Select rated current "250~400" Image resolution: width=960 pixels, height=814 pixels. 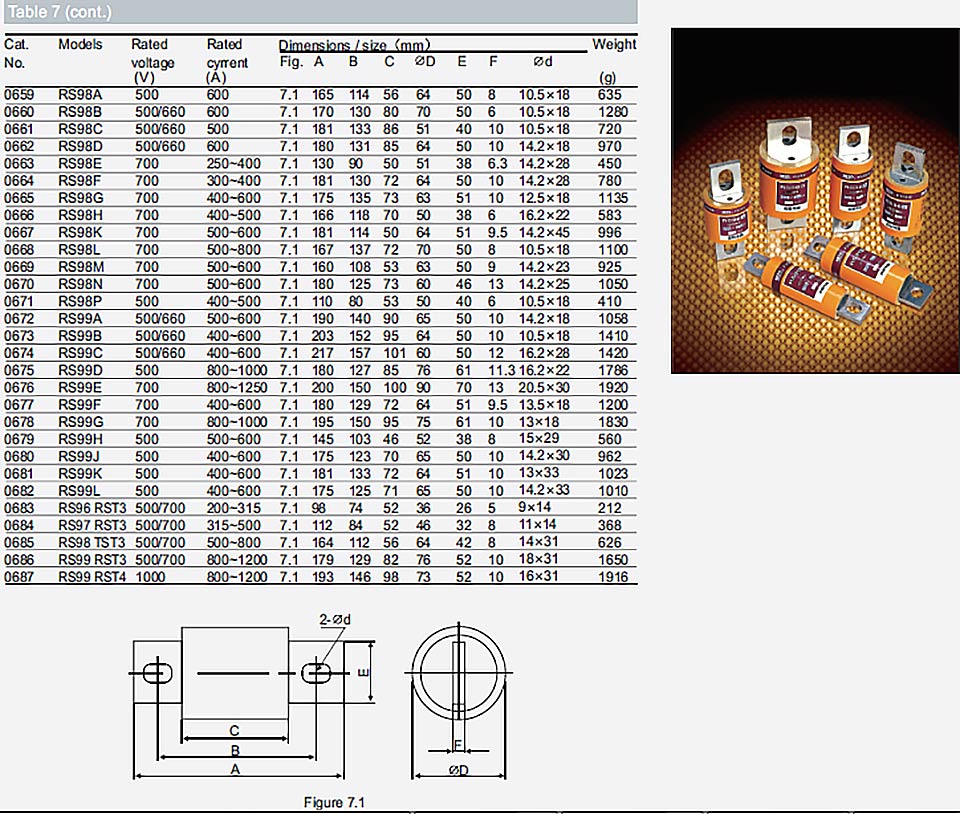233,163
